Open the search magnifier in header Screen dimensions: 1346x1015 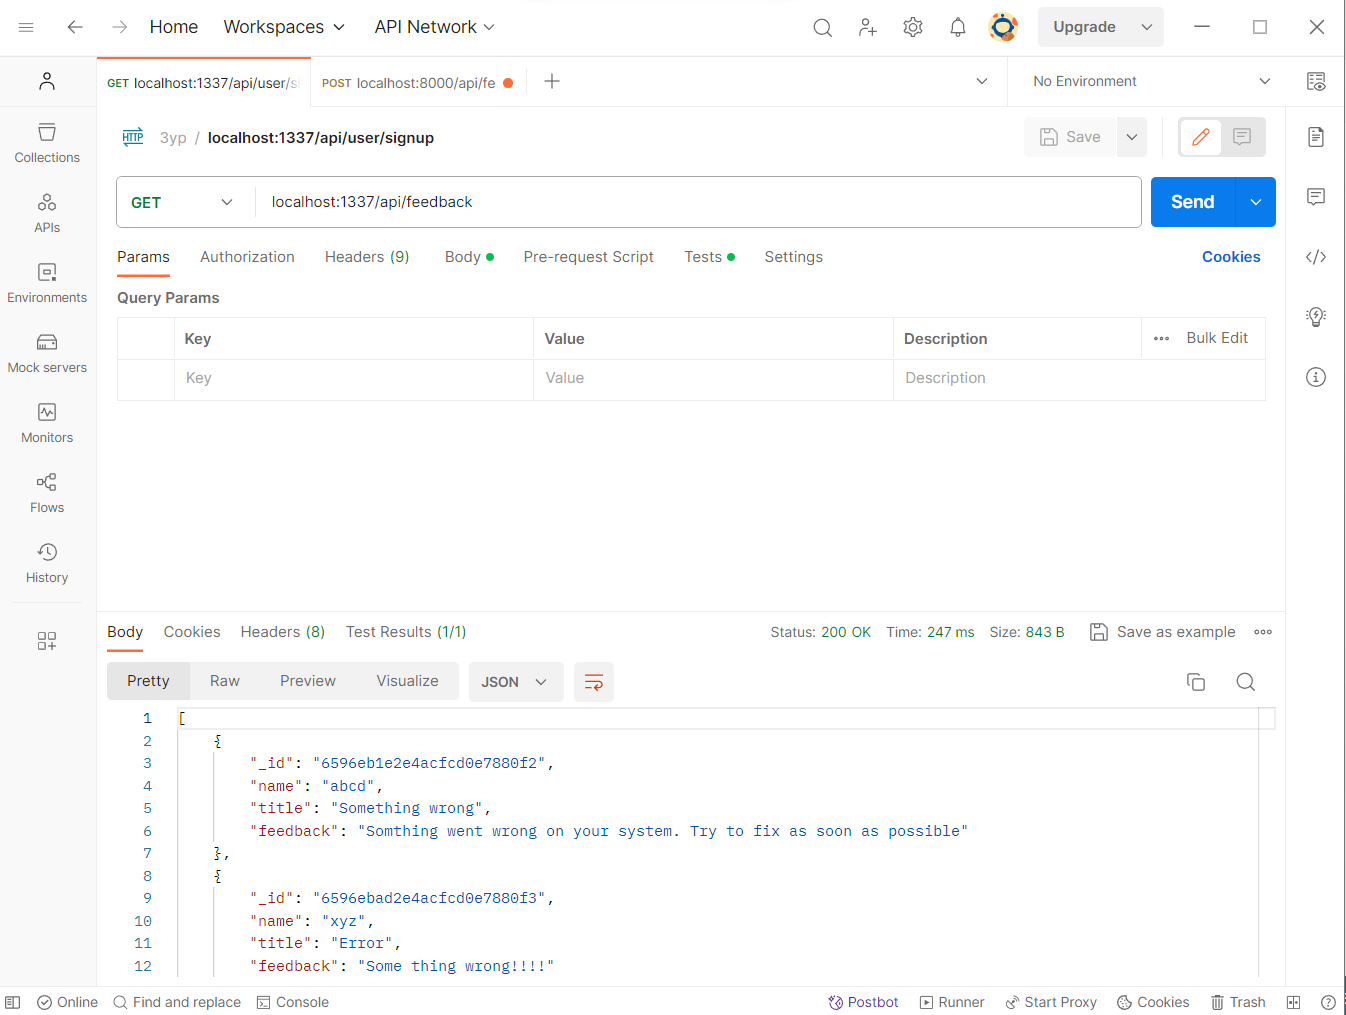822,27
